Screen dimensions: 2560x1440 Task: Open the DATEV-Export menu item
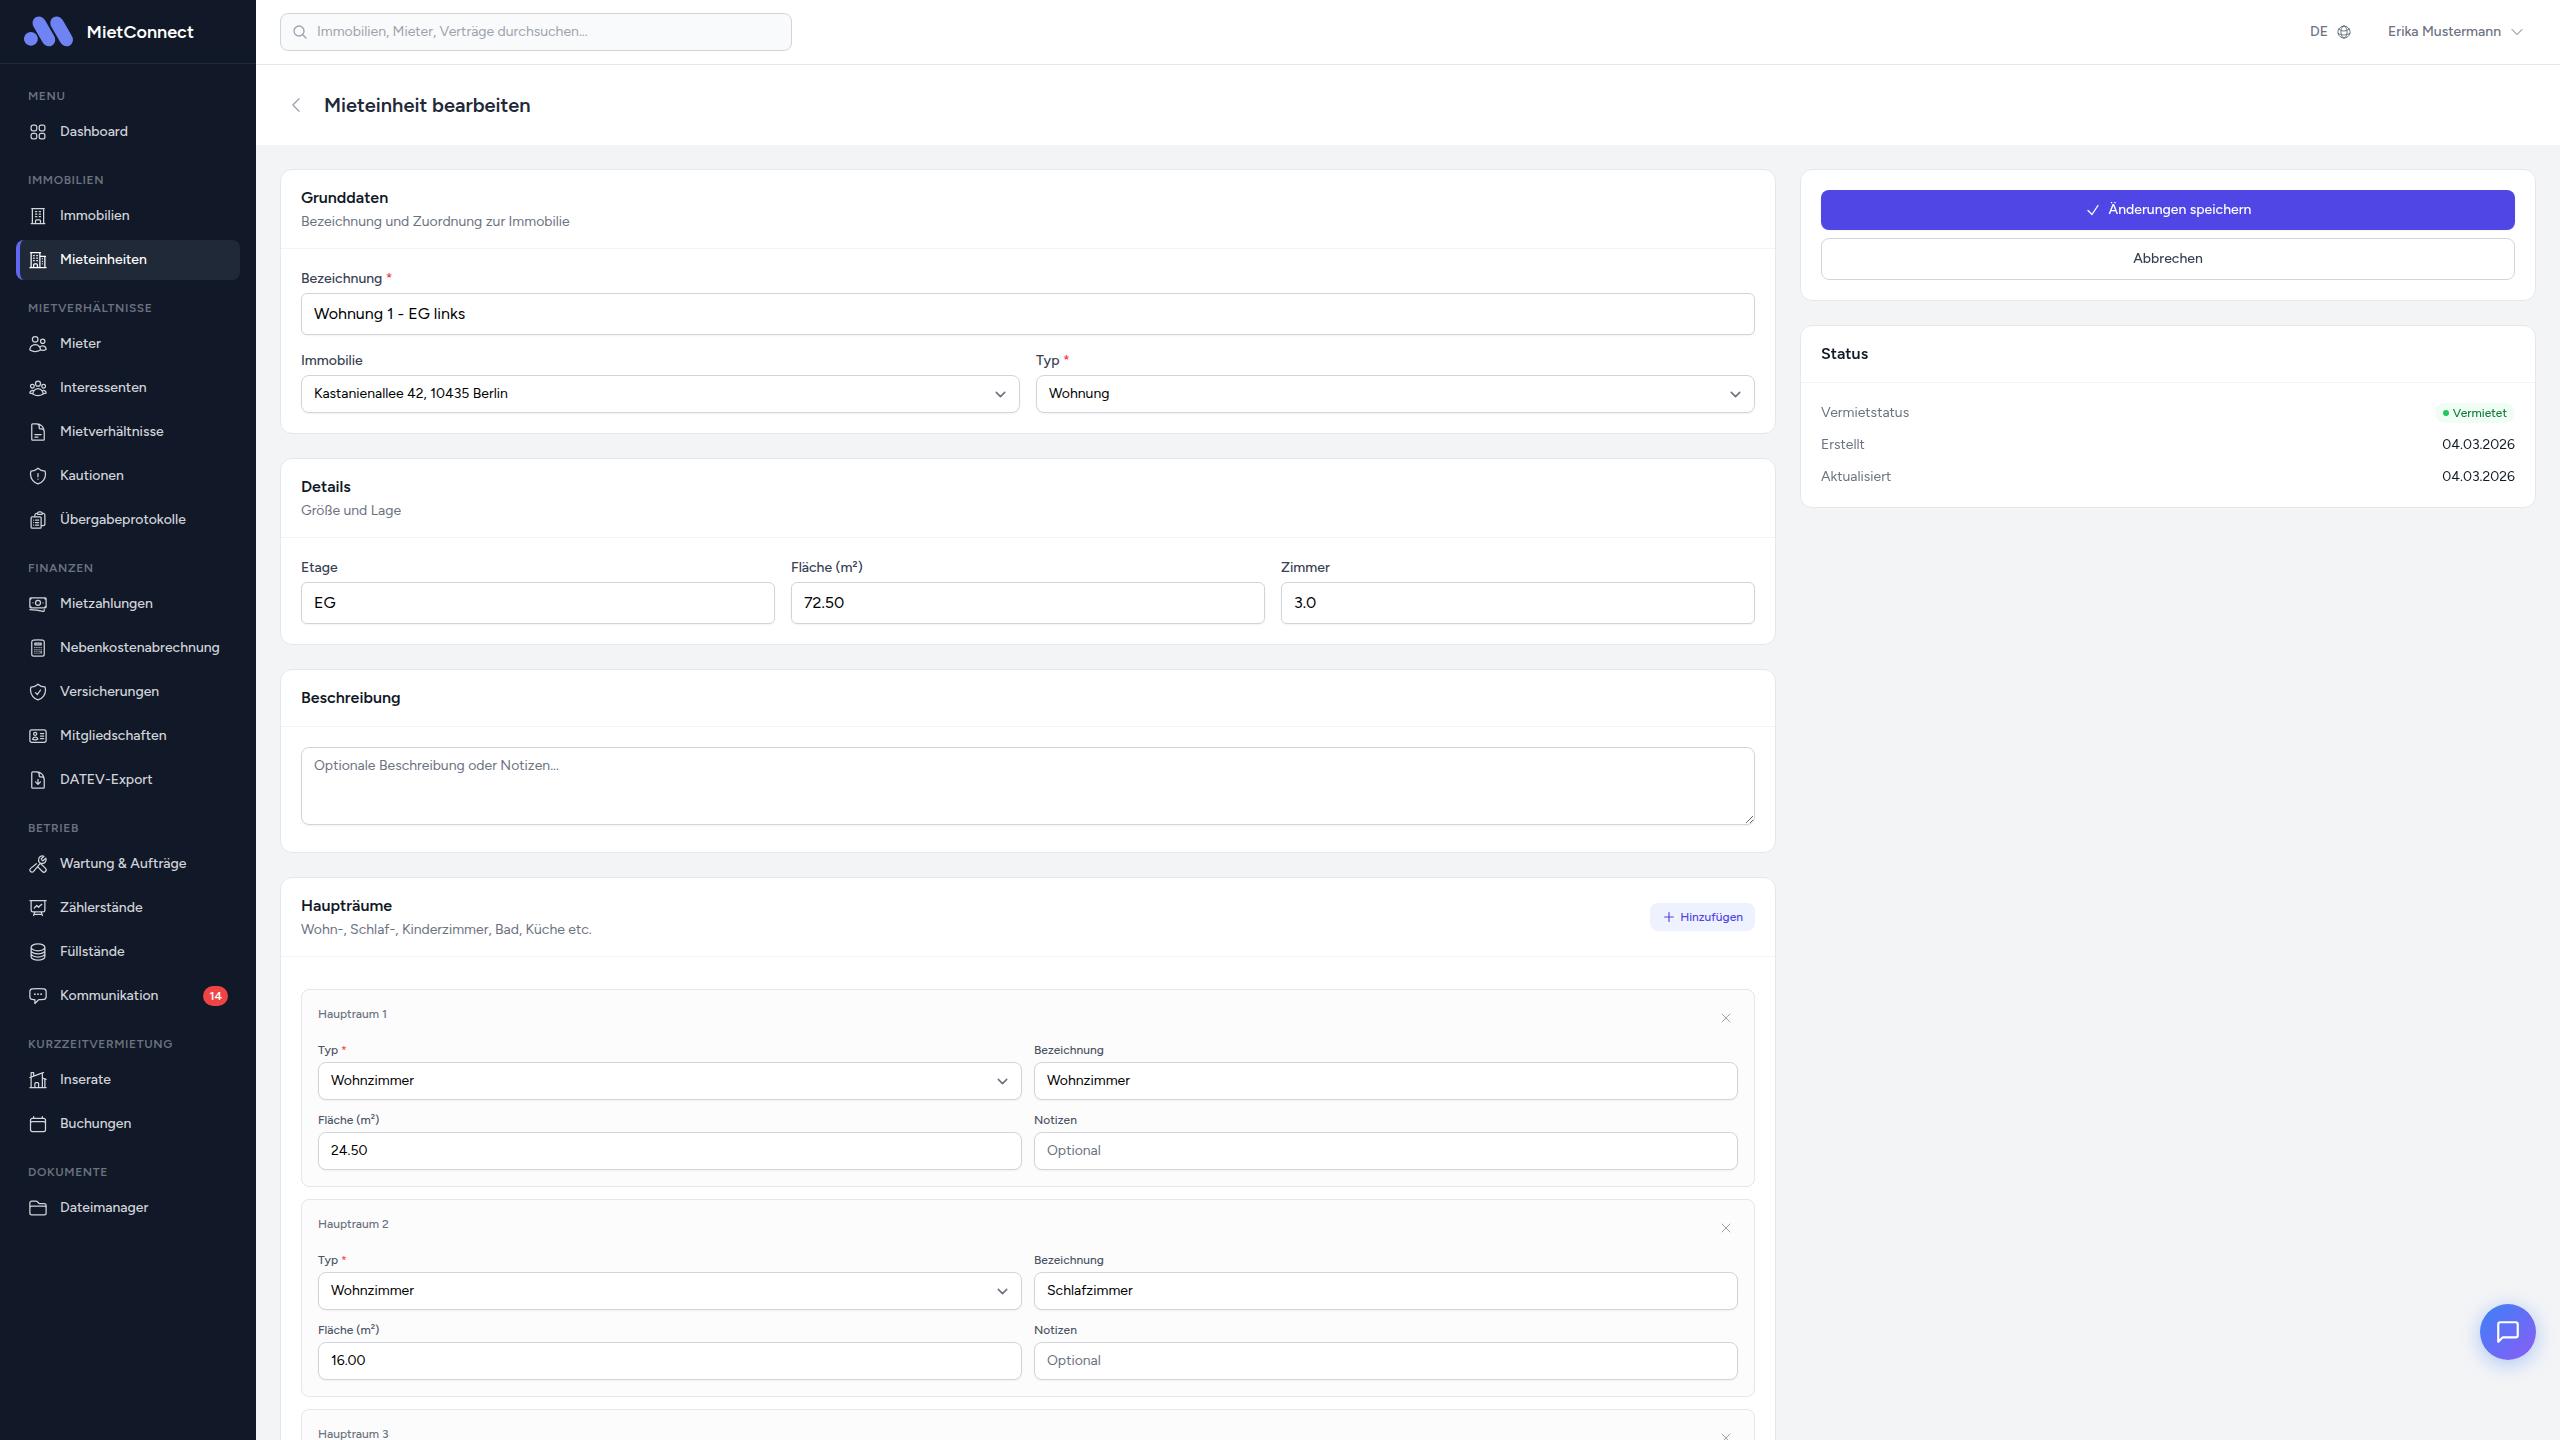pyautogui.click(x=105, y=780)
